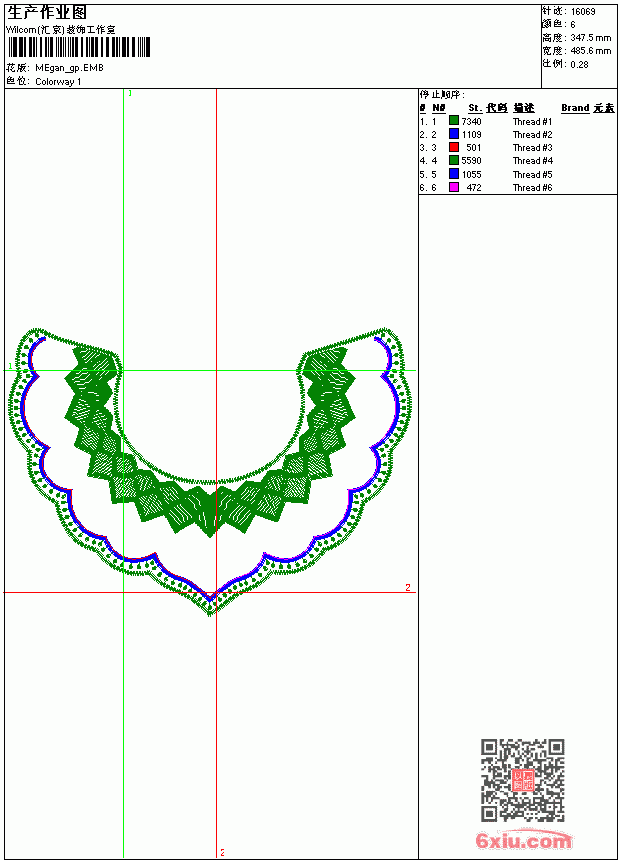Screen dimensions: 620x860
Task: Click the file name MEgan_gp.EMB
Action: 69,68
